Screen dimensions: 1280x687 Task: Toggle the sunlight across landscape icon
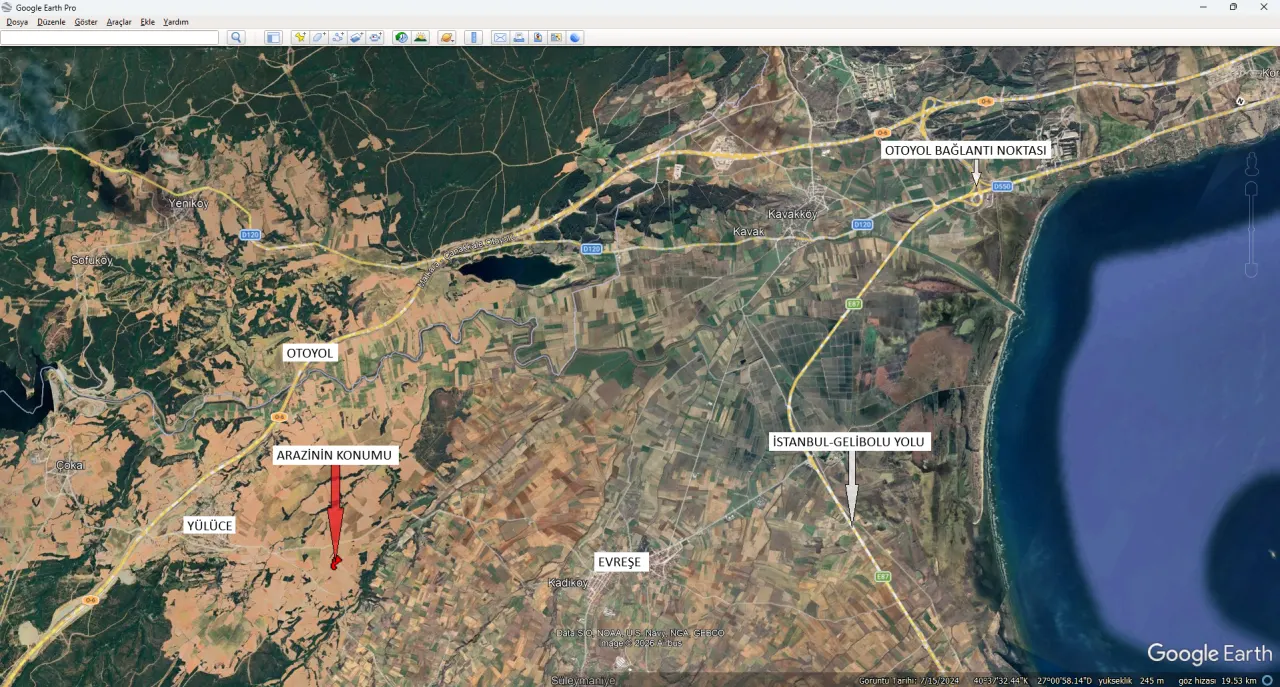tap(421, 38)
